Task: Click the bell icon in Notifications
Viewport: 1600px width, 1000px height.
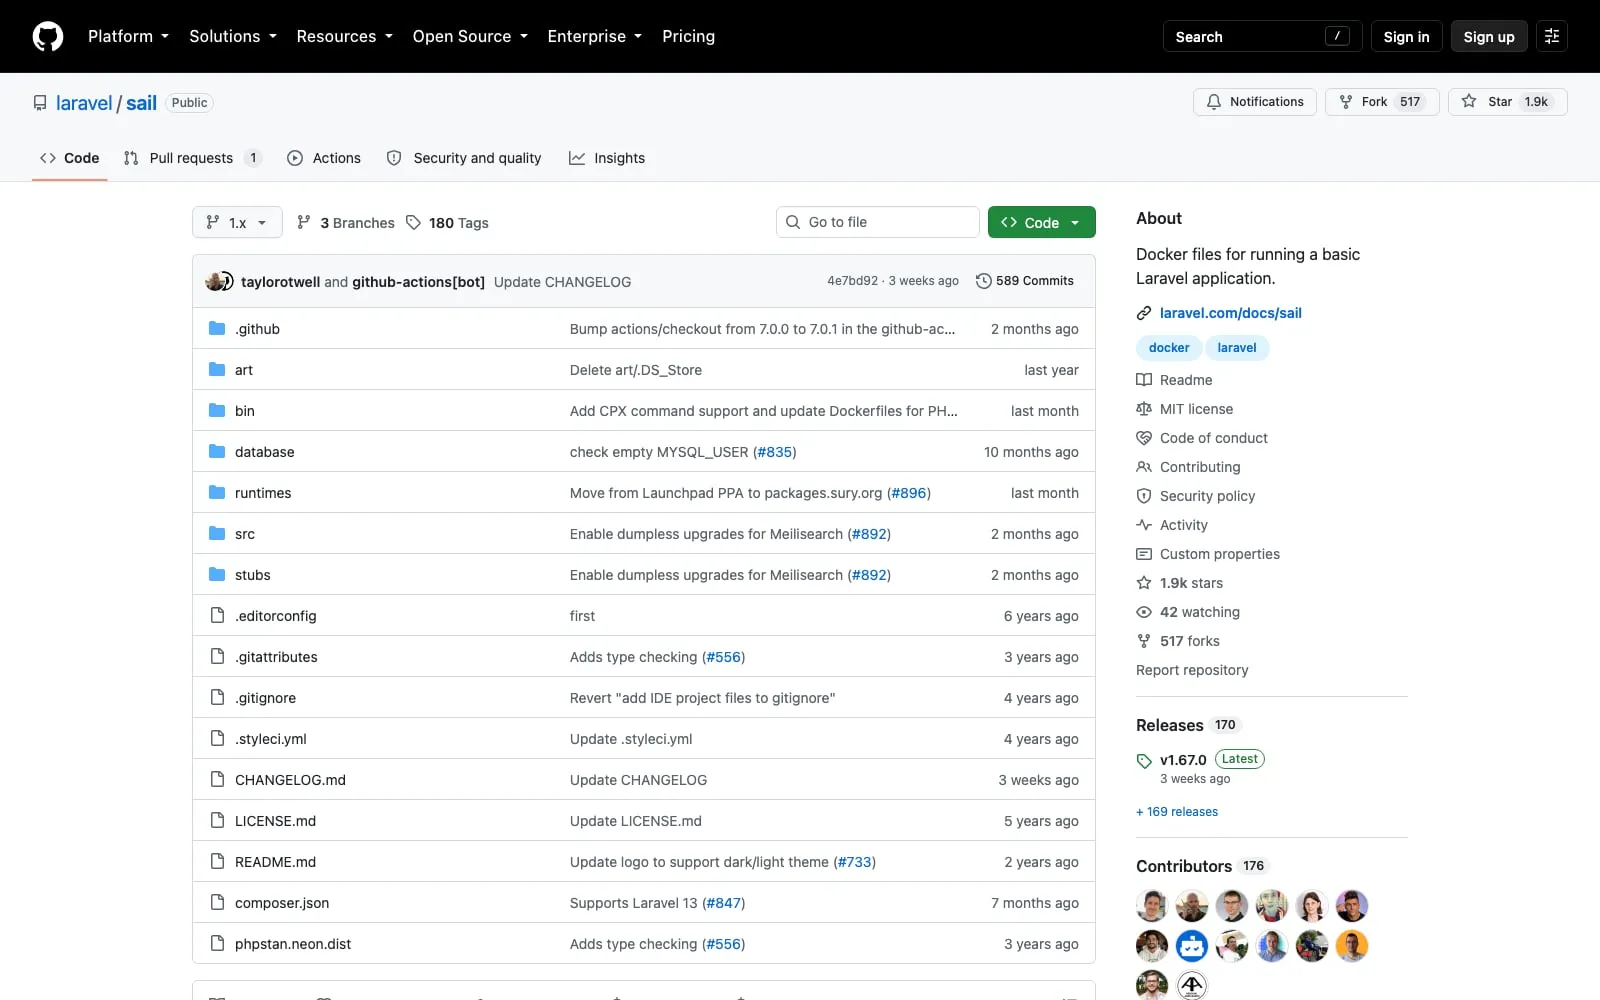Action: [1214, 102]
